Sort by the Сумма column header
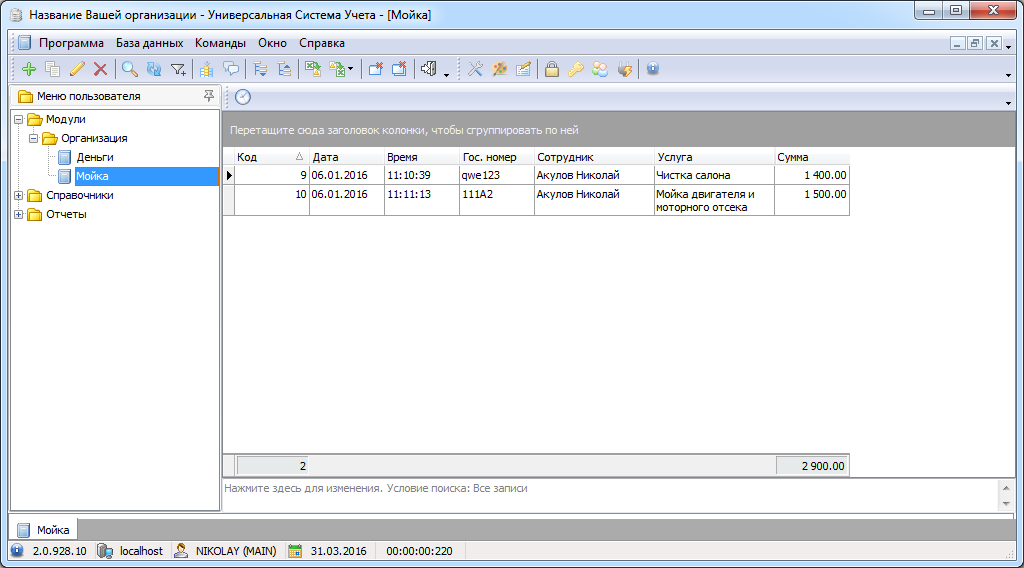 812,157
